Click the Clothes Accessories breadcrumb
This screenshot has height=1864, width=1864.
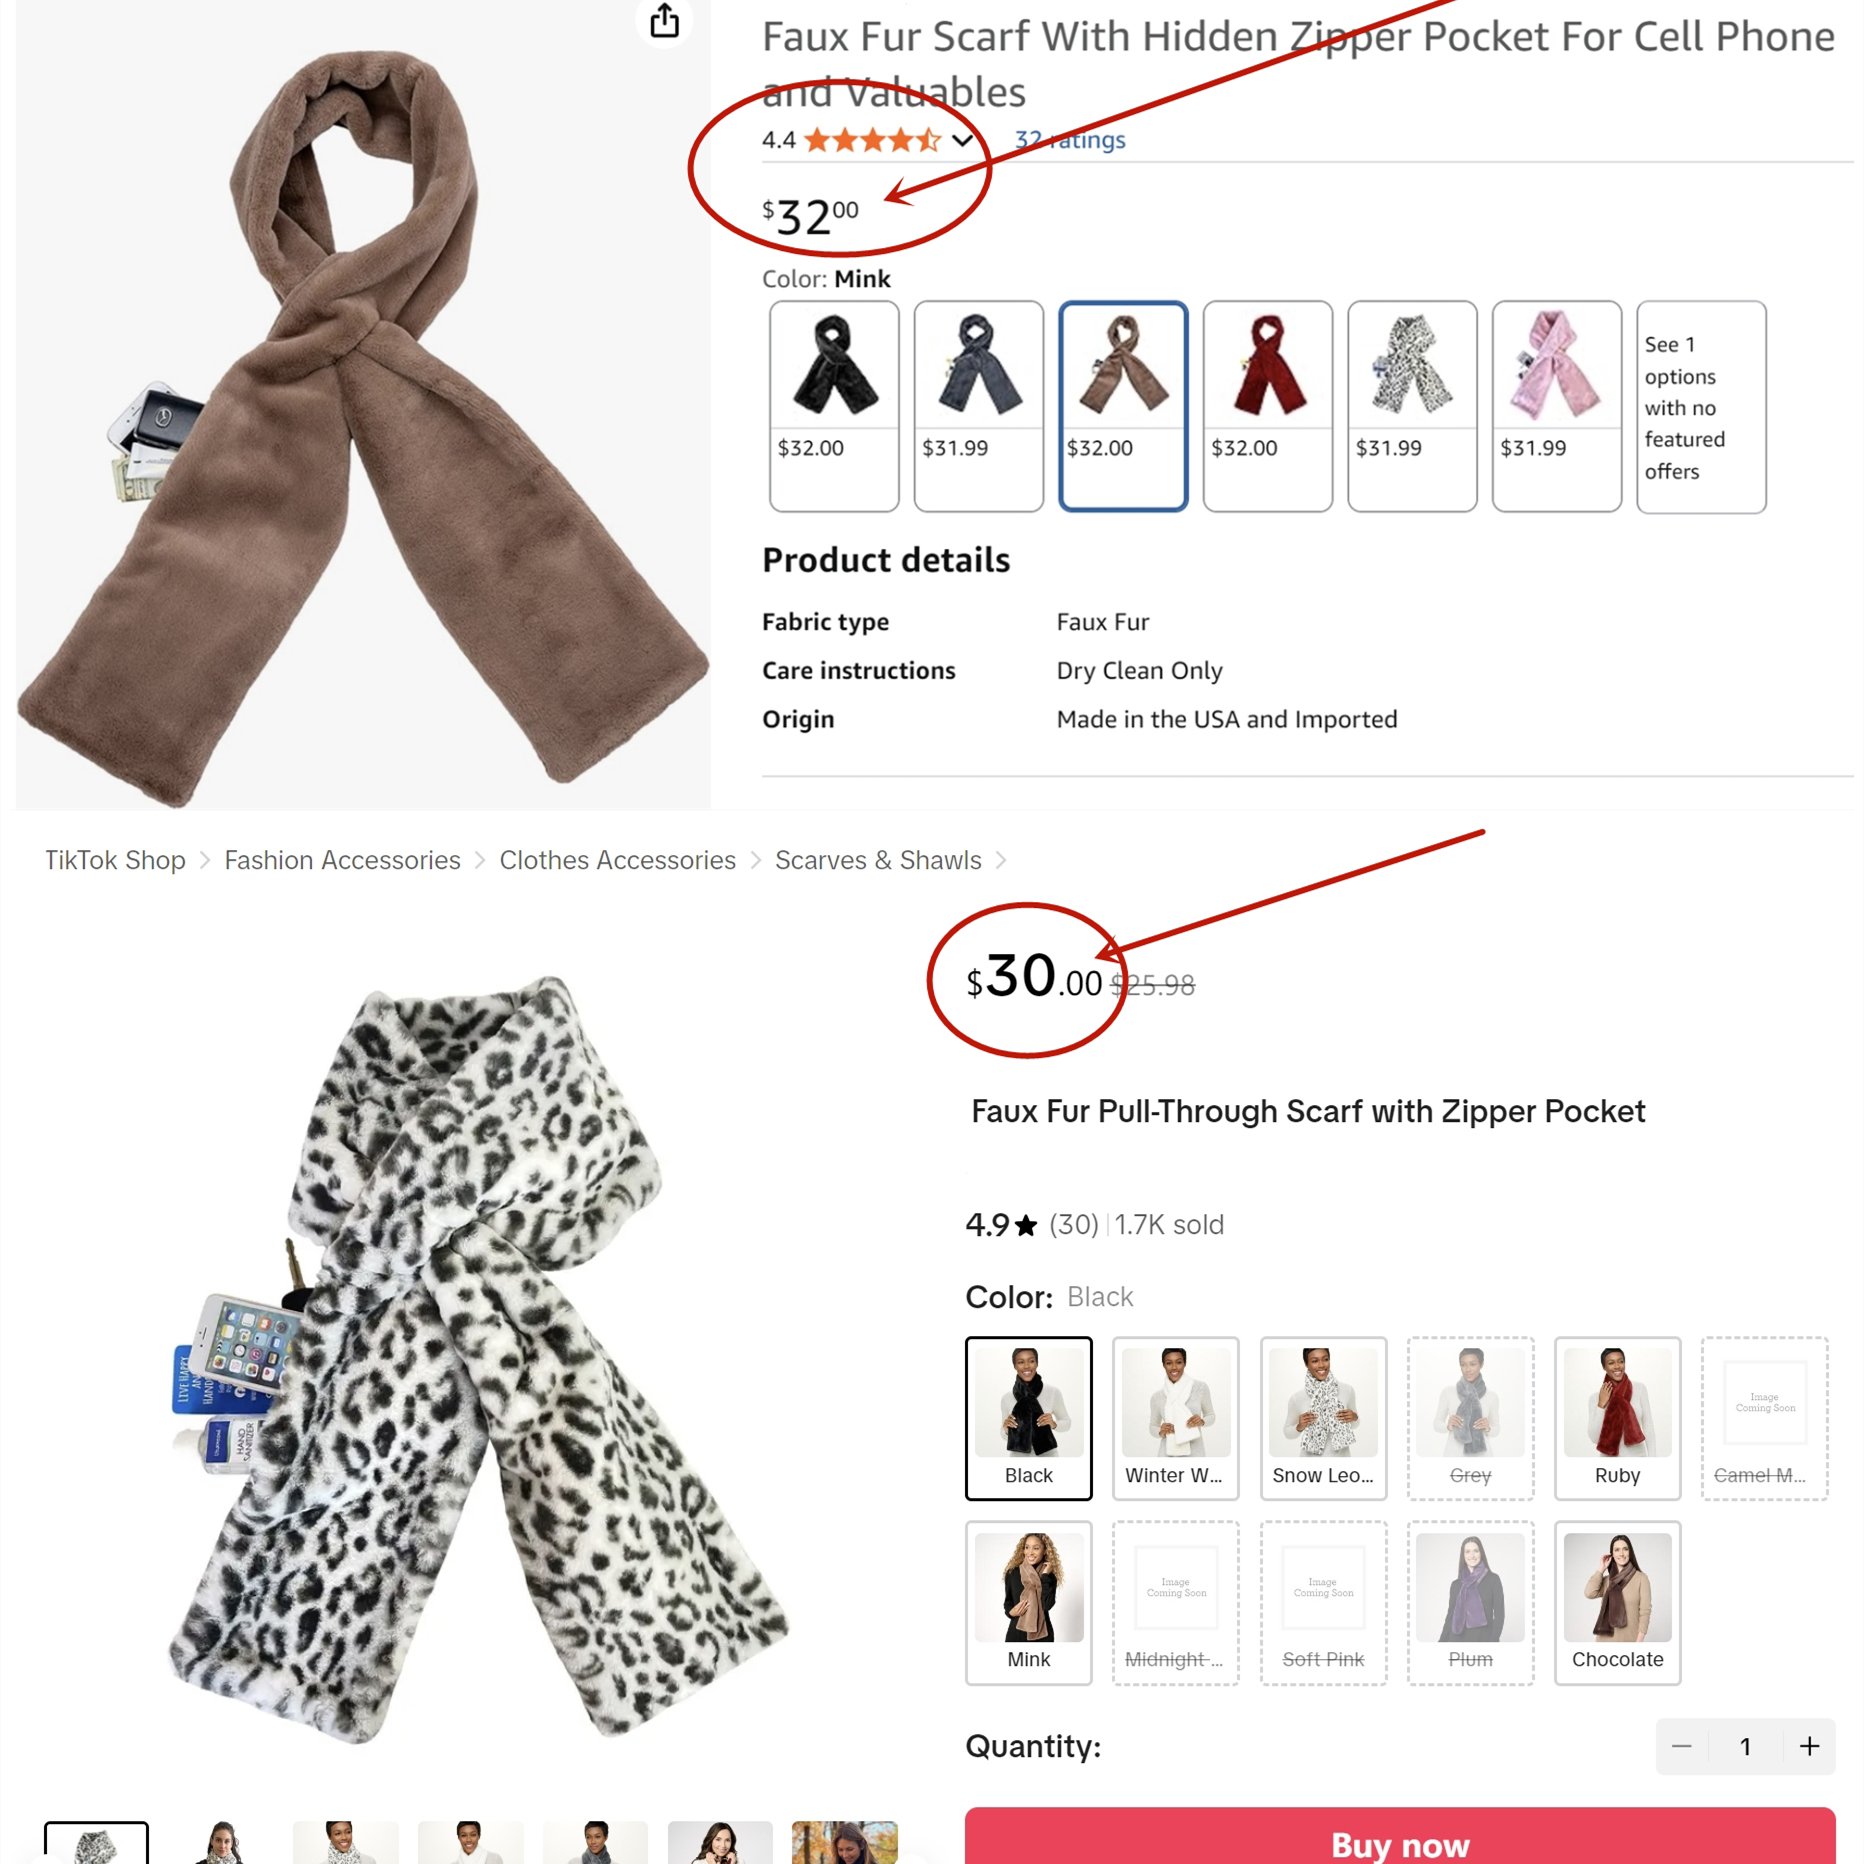[617, 860]
